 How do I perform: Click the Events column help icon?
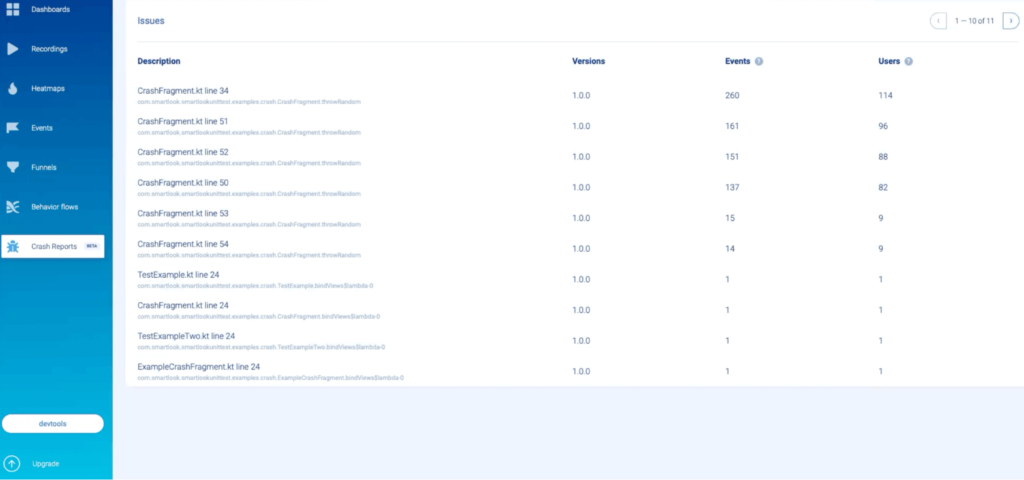759,61
